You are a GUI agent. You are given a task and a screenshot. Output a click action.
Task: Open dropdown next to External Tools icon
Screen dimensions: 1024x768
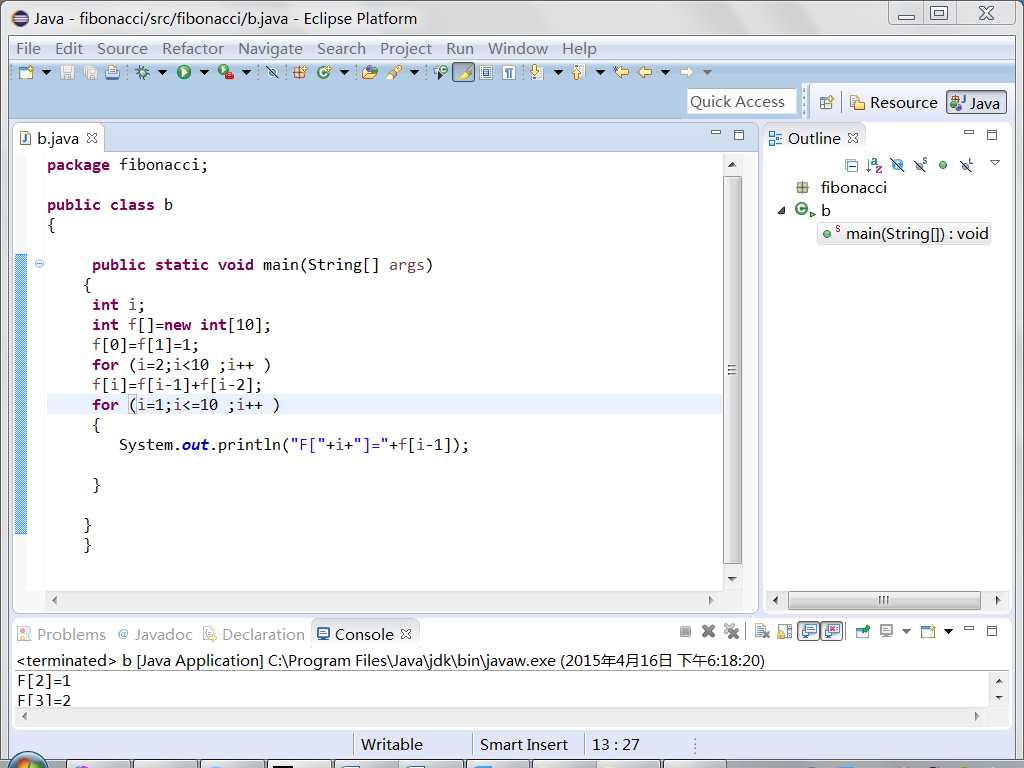point(246,72)
